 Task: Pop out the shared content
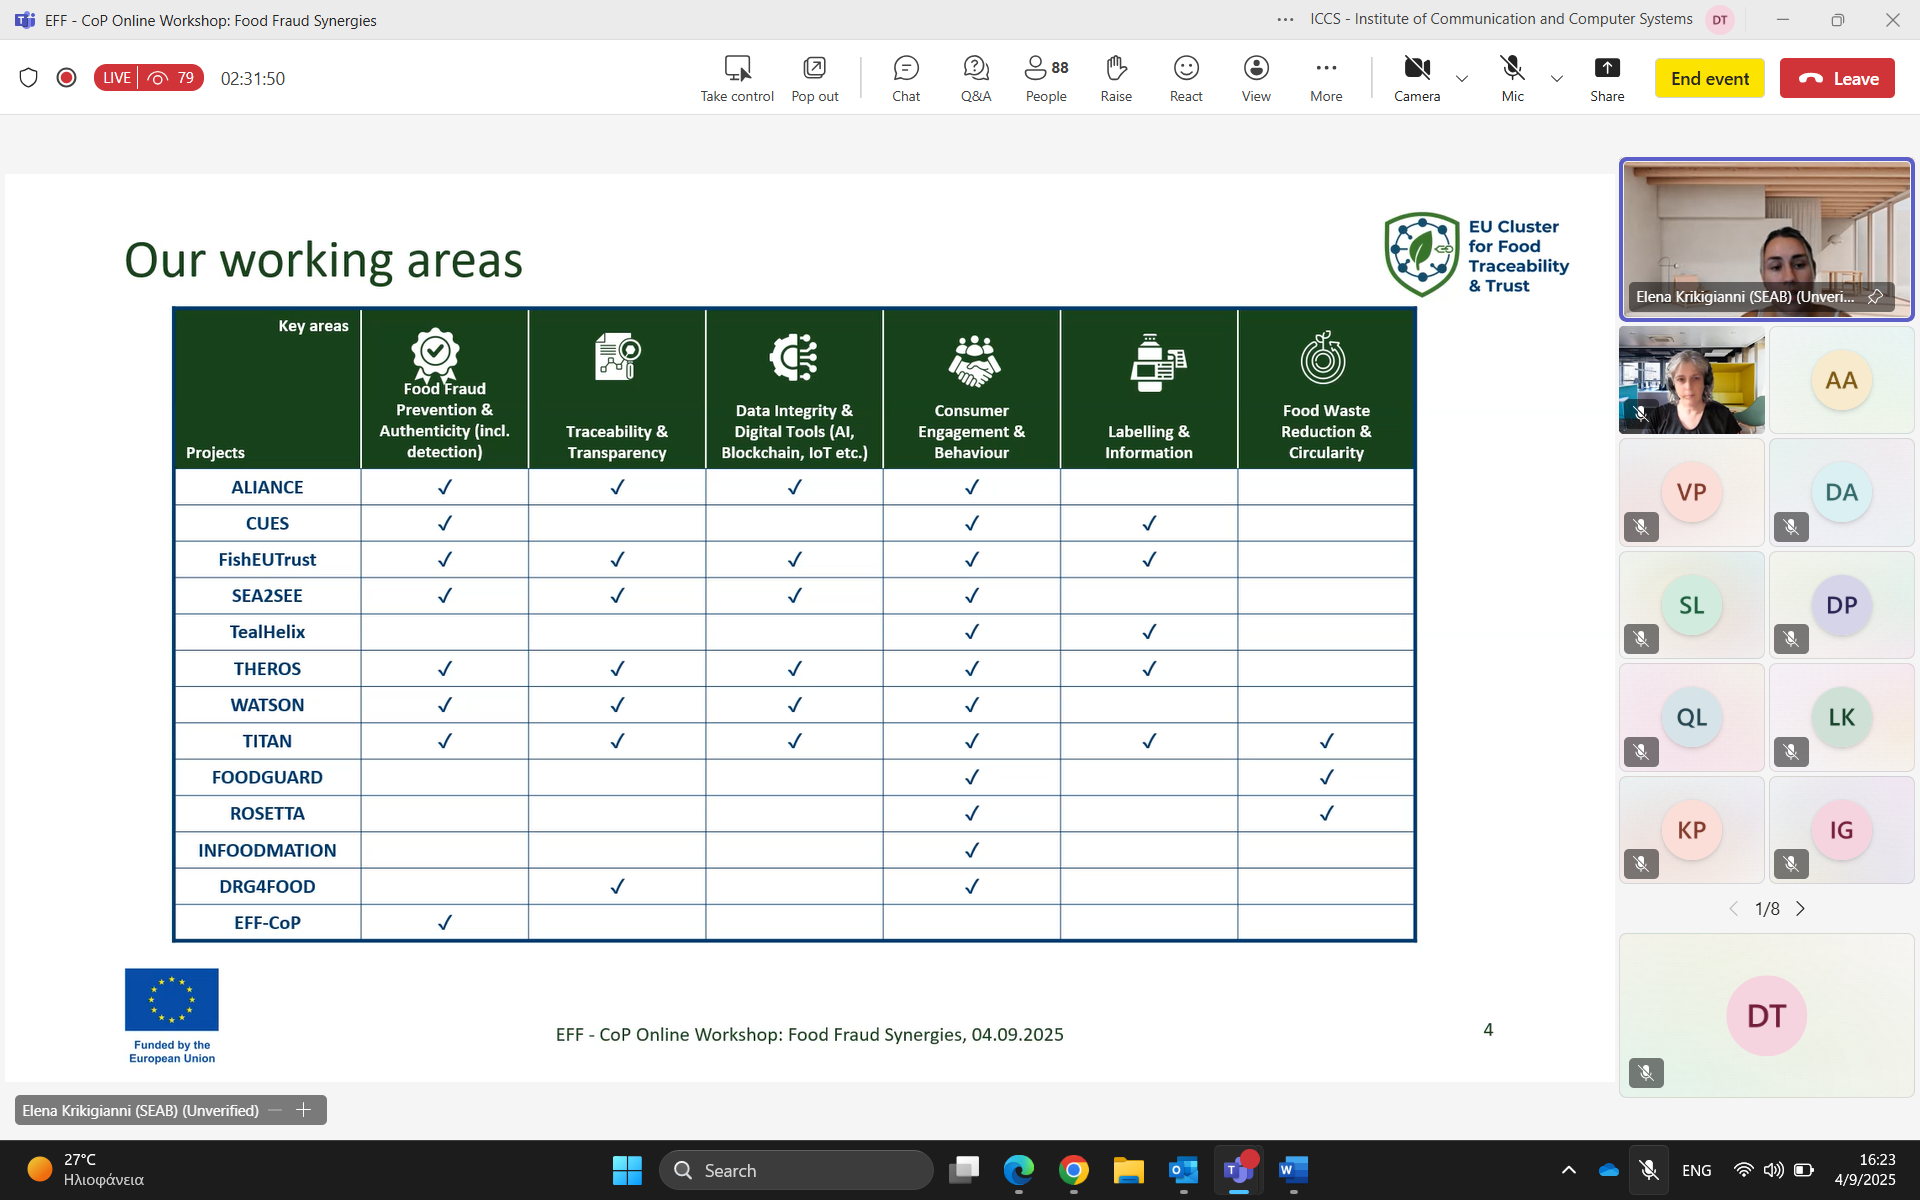(815, 79)
